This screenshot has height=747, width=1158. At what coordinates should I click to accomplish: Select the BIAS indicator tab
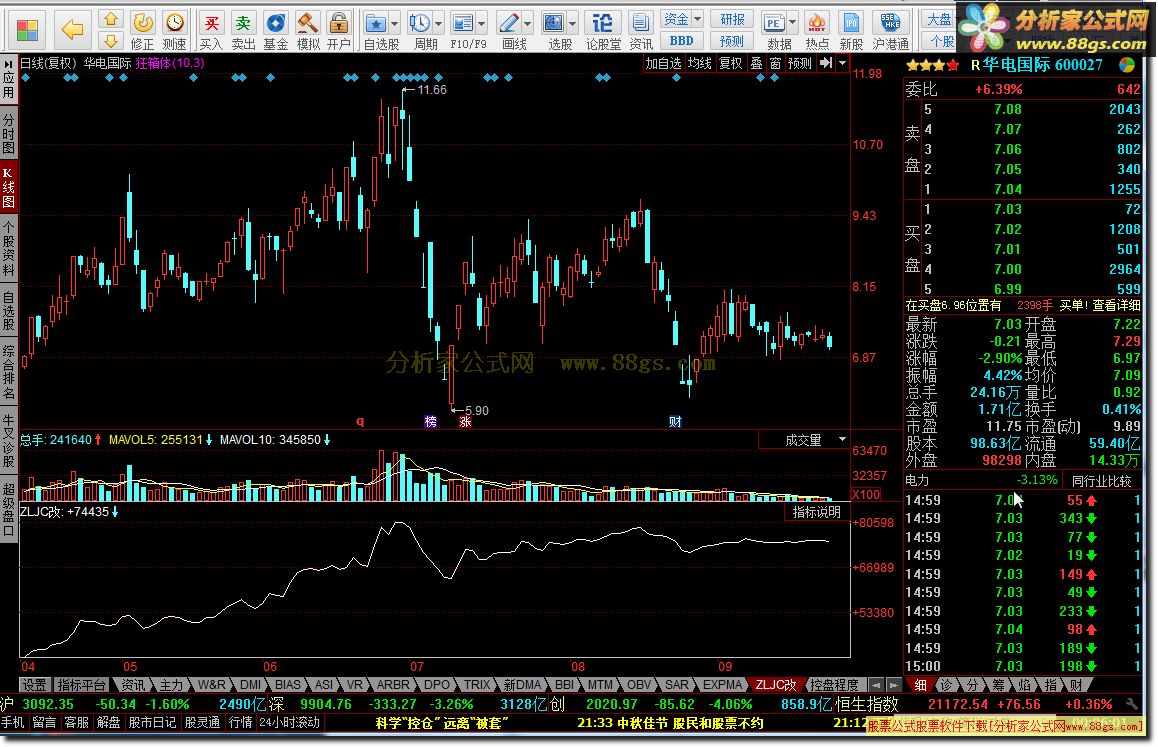[x=287, y=685]
